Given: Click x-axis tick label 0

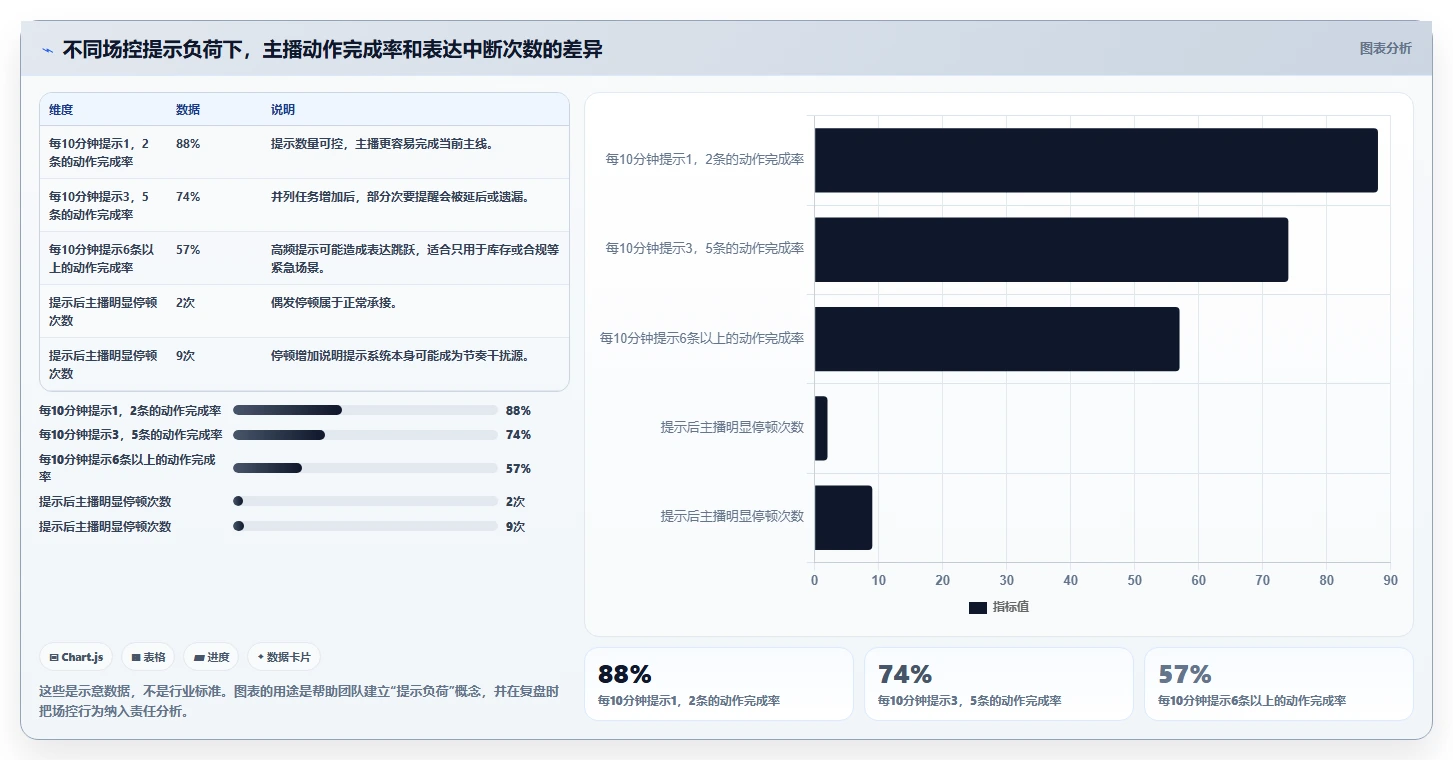Looking at the screenshot, I should pyautogui.click(x=814, y=580).
